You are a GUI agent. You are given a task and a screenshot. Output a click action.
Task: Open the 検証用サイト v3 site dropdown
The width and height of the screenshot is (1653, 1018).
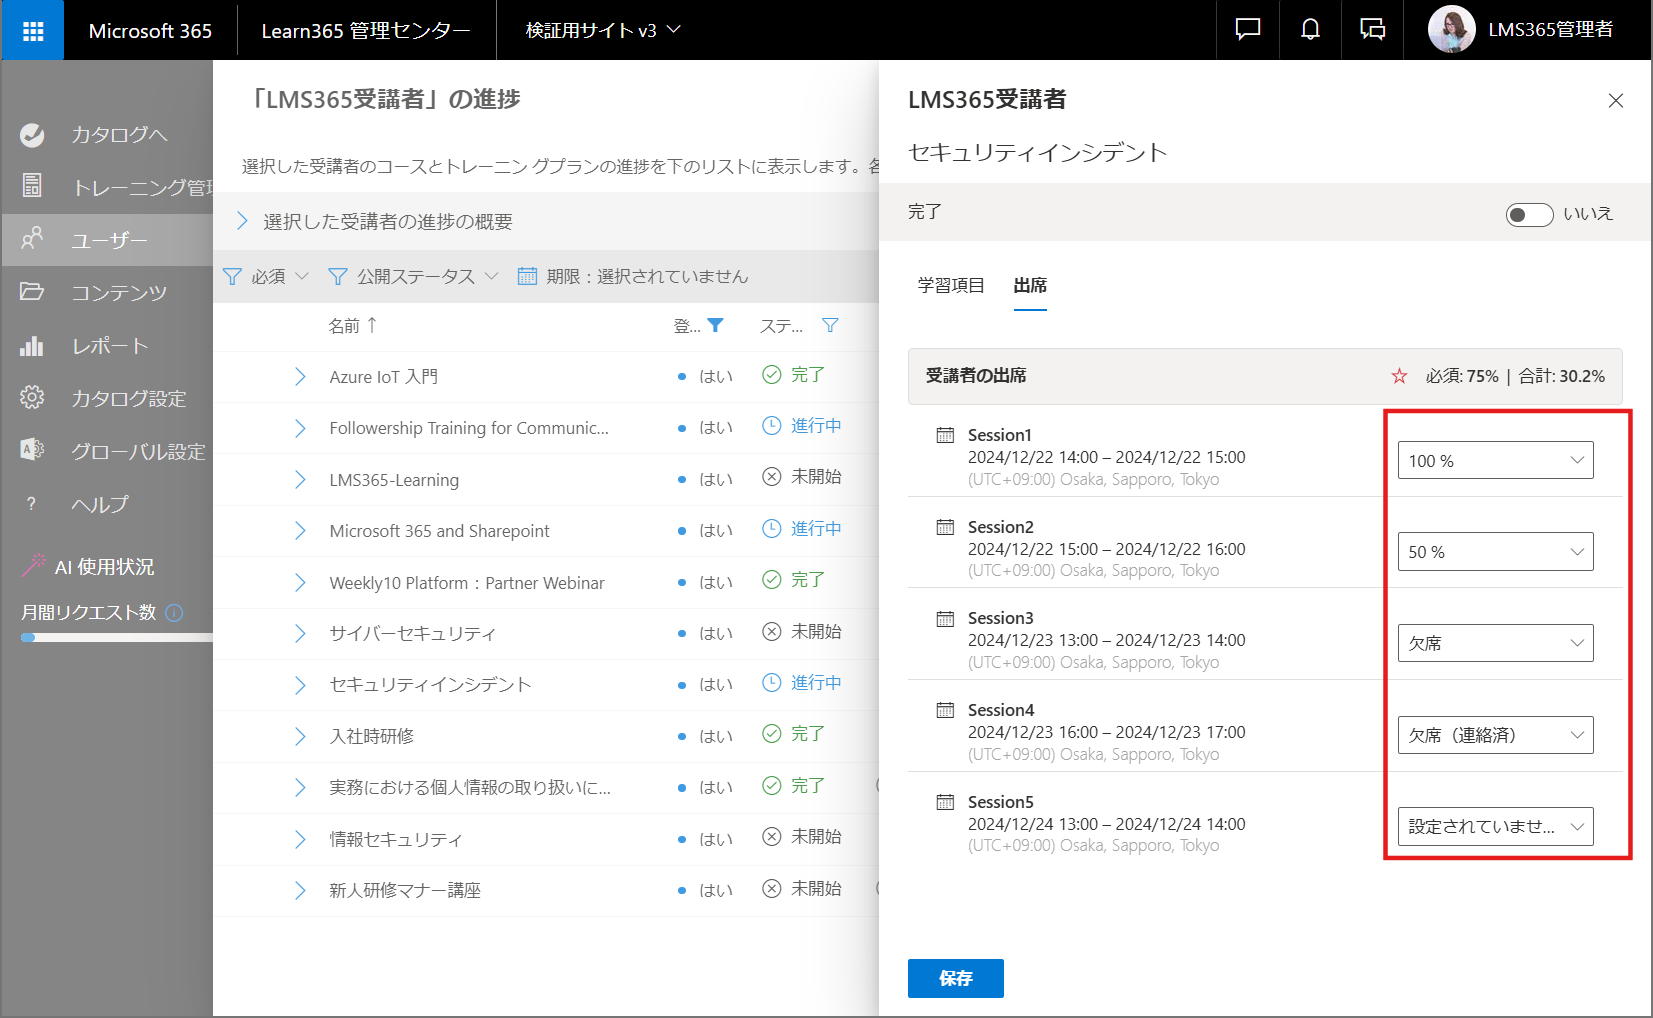tap(603, 31)
